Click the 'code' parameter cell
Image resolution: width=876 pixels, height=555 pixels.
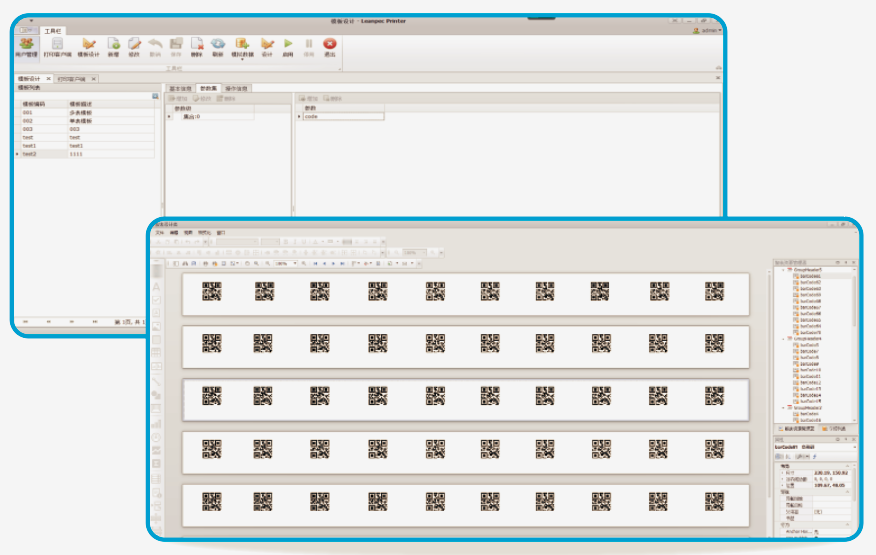tap(342, 116)
